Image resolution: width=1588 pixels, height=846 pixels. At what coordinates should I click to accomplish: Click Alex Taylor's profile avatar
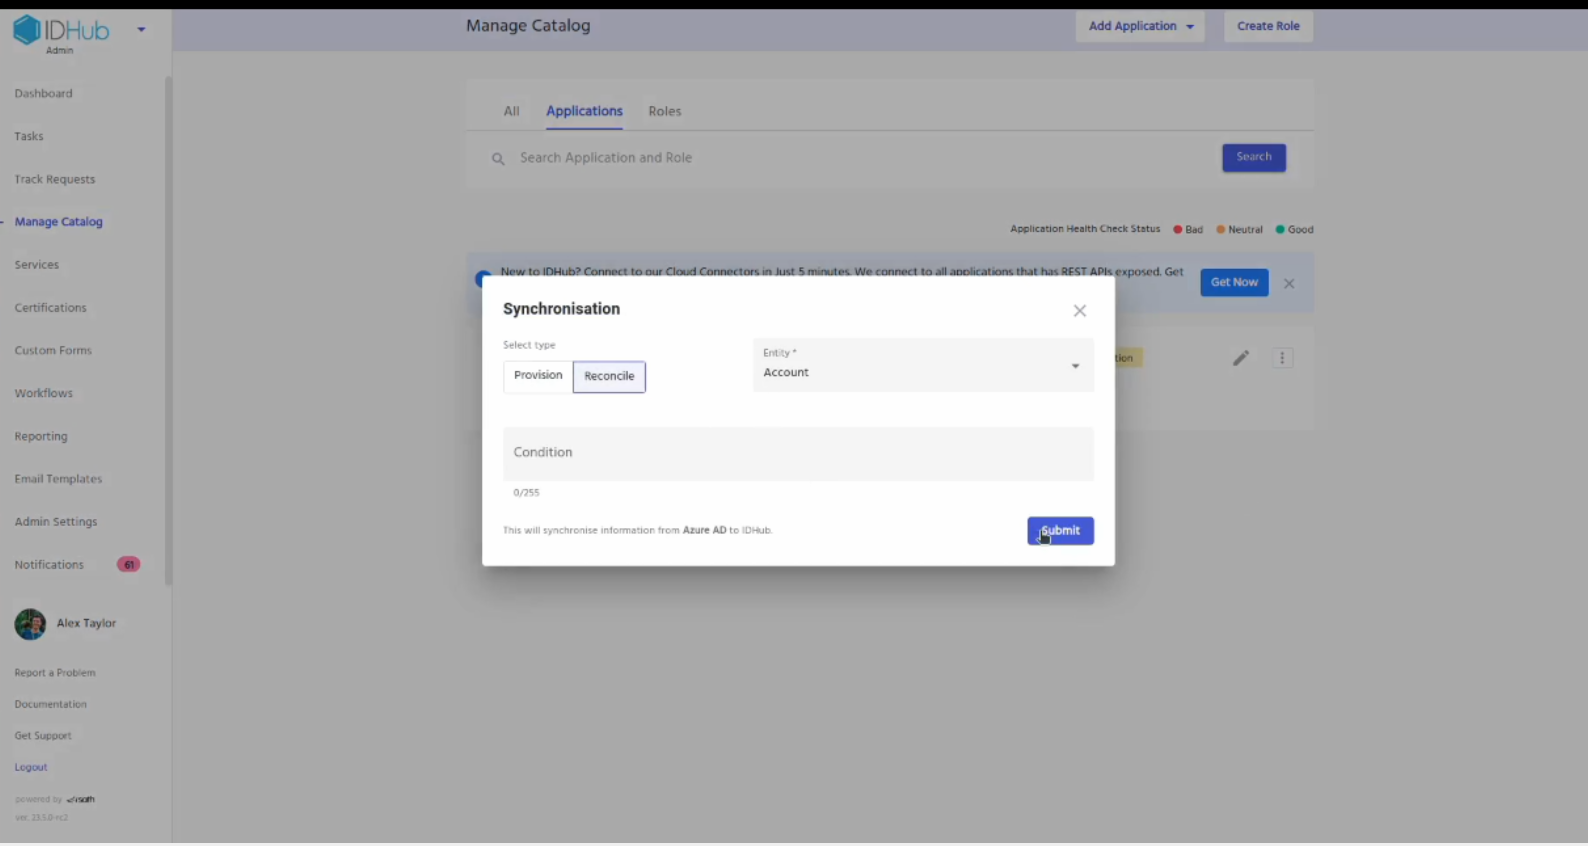coord(30,624)
